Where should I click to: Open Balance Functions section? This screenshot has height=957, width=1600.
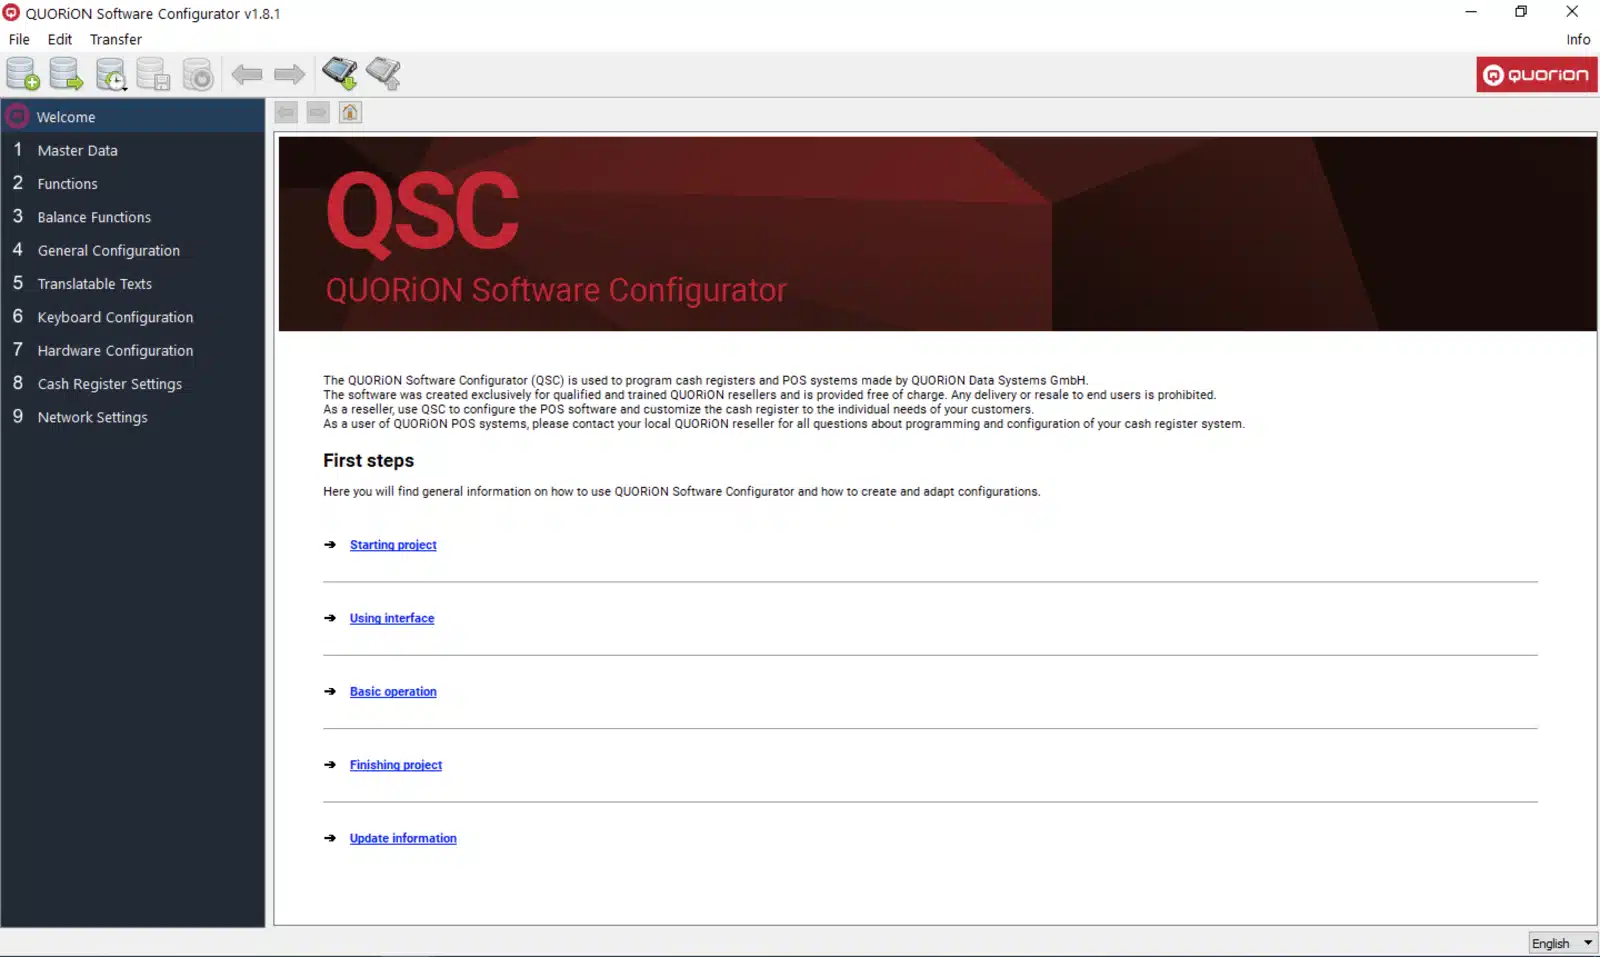click(x=133, y=216)
